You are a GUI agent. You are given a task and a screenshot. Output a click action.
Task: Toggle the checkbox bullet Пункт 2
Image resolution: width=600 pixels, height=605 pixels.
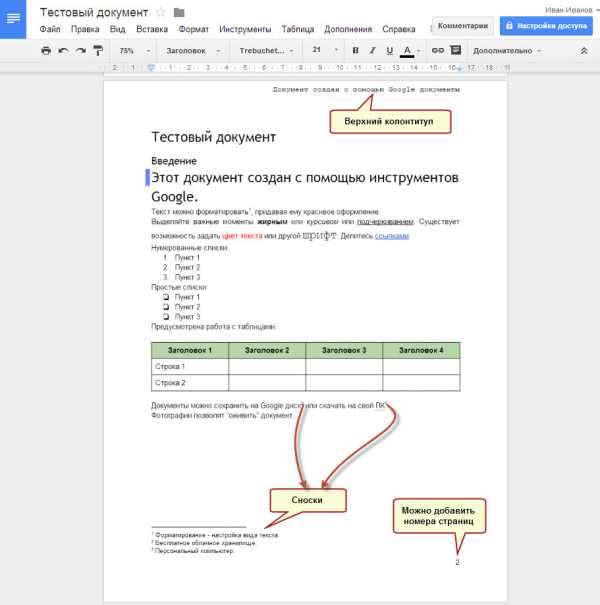[166, 307]
